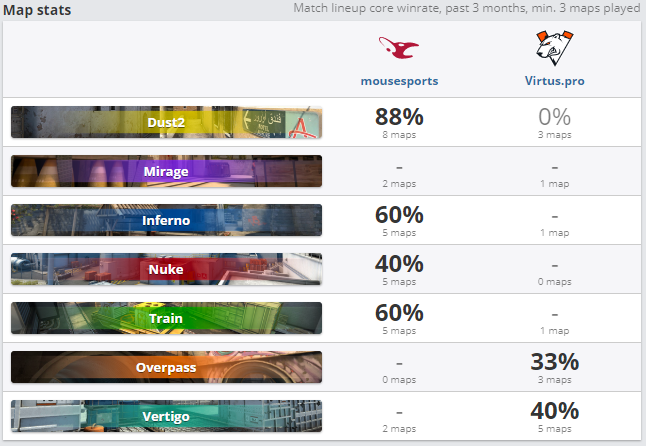Screen dimensions: 646x446
Task: Select the Mirage map banner
Action: tap(166, 171)
